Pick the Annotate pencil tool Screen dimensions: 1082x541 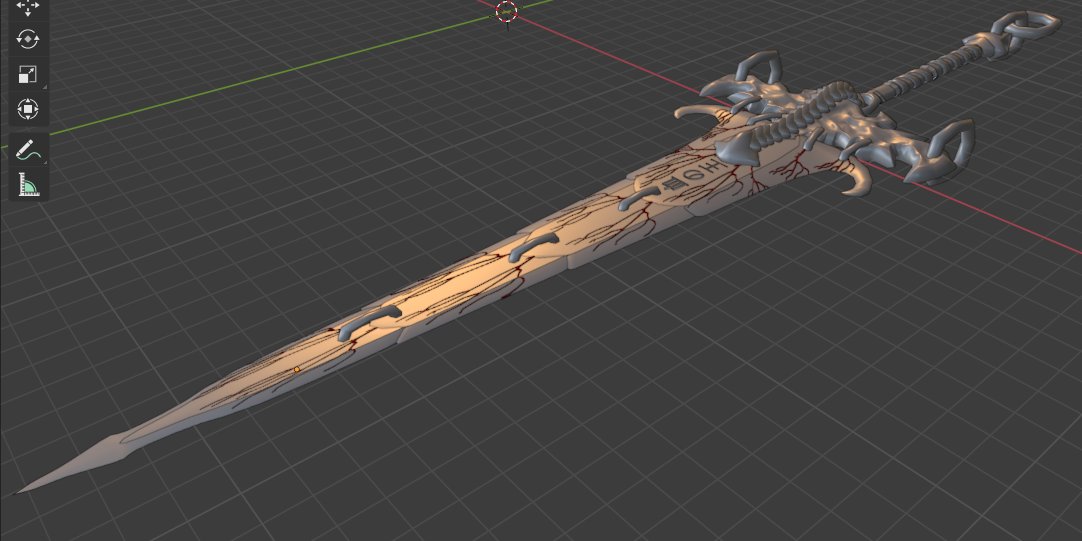click(x=28, y=150)
